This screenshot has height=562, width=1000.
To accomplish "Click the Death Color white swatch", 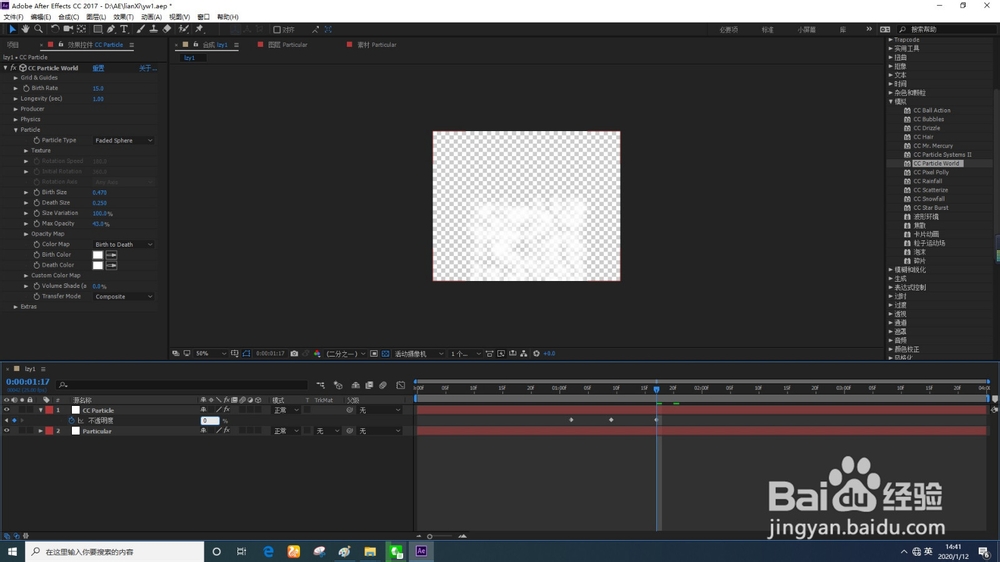I will click(x=98, y=265).
